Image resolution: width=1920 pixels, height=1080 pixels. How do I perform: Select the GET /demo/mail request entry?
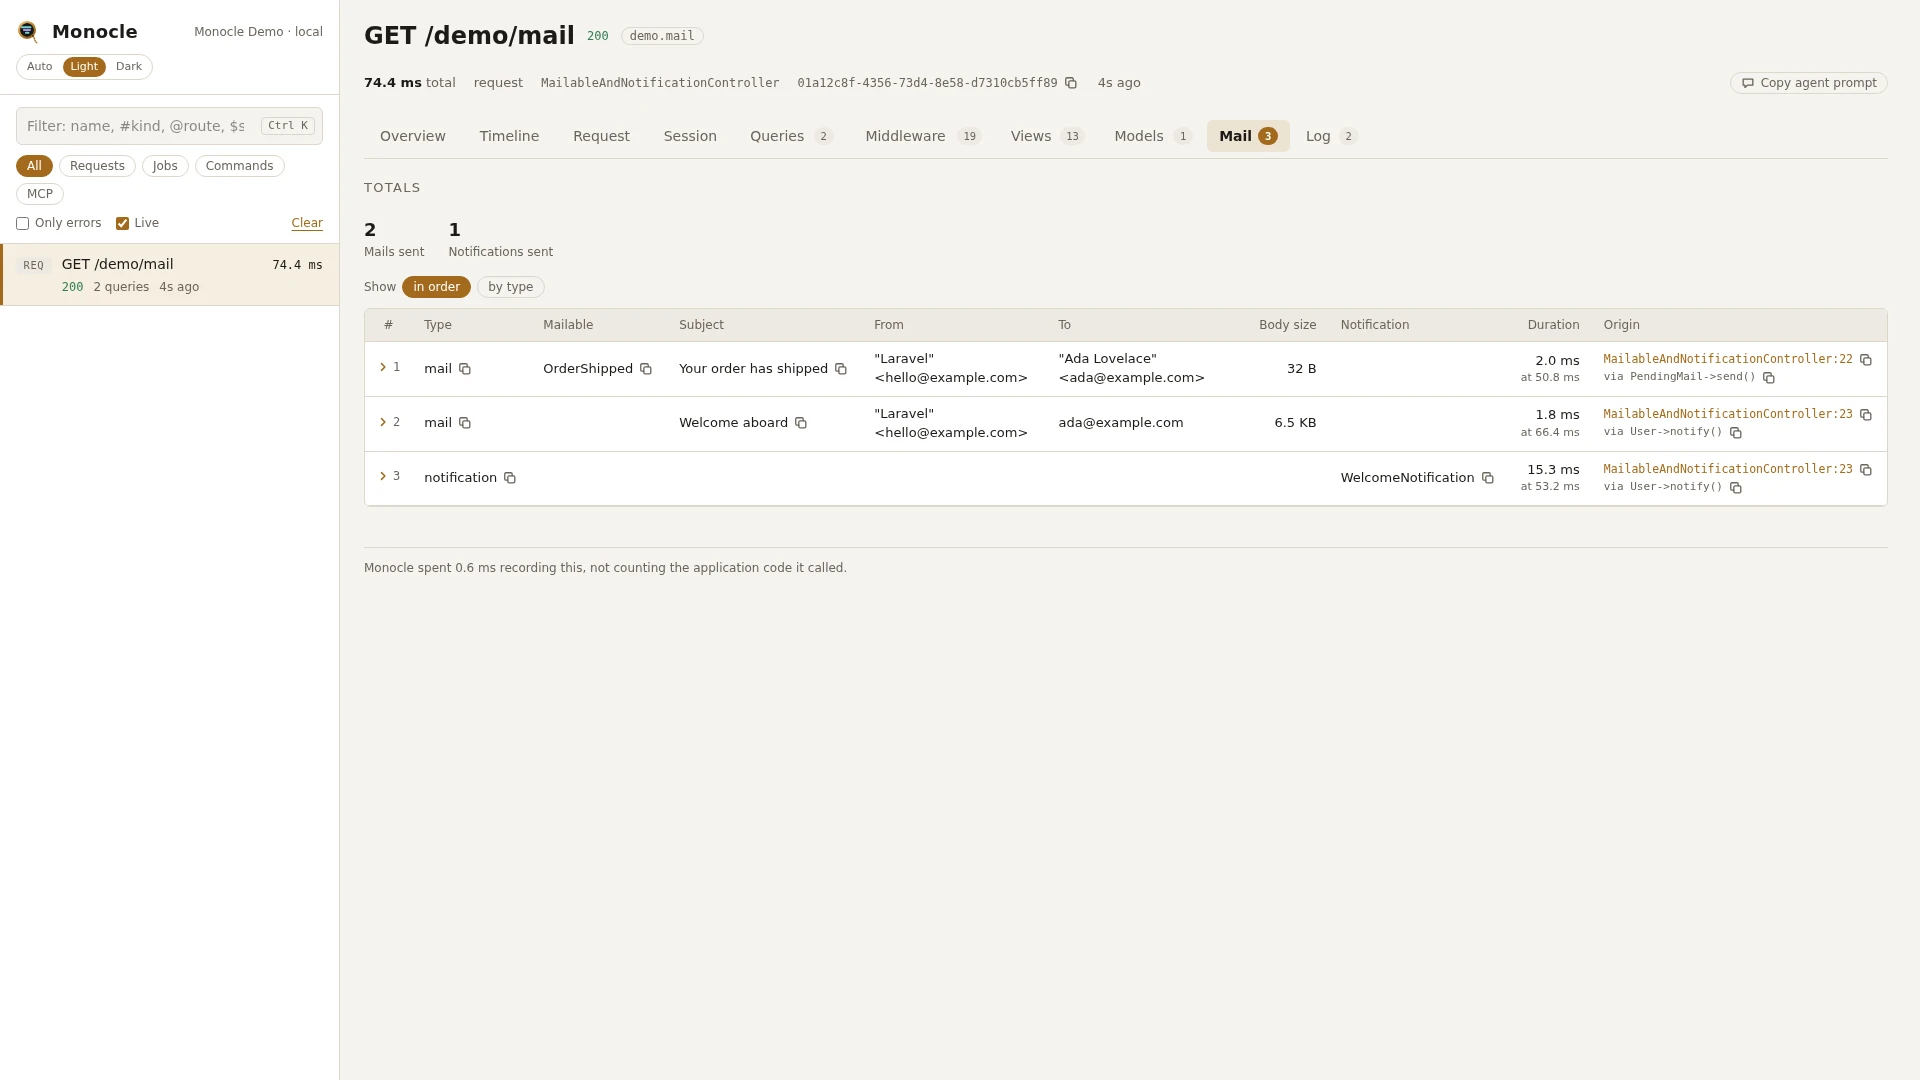coord(170,275)
